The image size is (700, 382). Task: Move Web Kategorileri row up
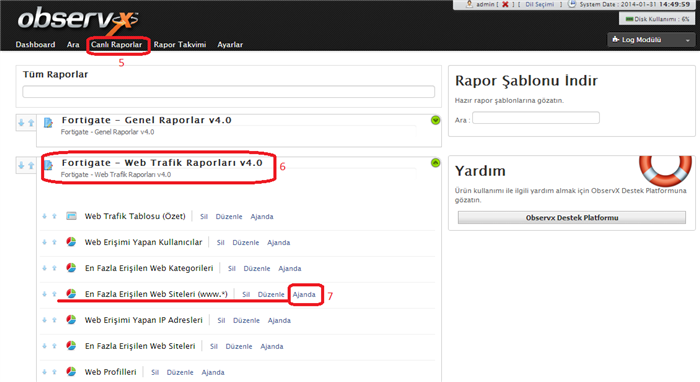[x=54, y=268]
